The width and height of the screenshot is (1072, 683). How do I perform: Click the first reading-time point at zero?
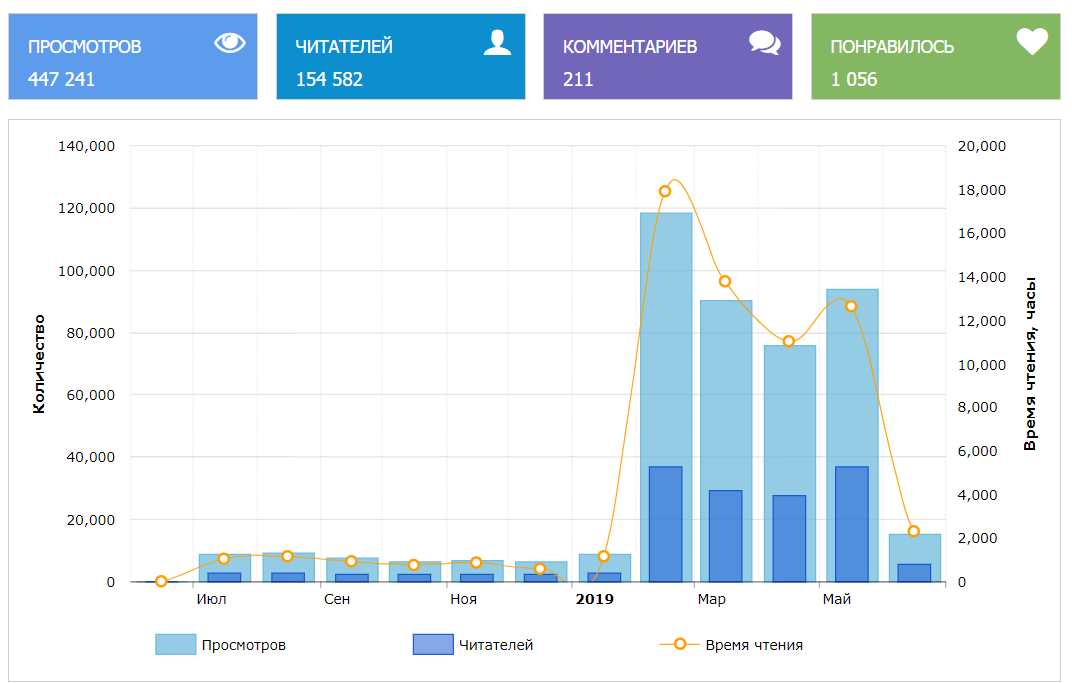click(161, 581)
